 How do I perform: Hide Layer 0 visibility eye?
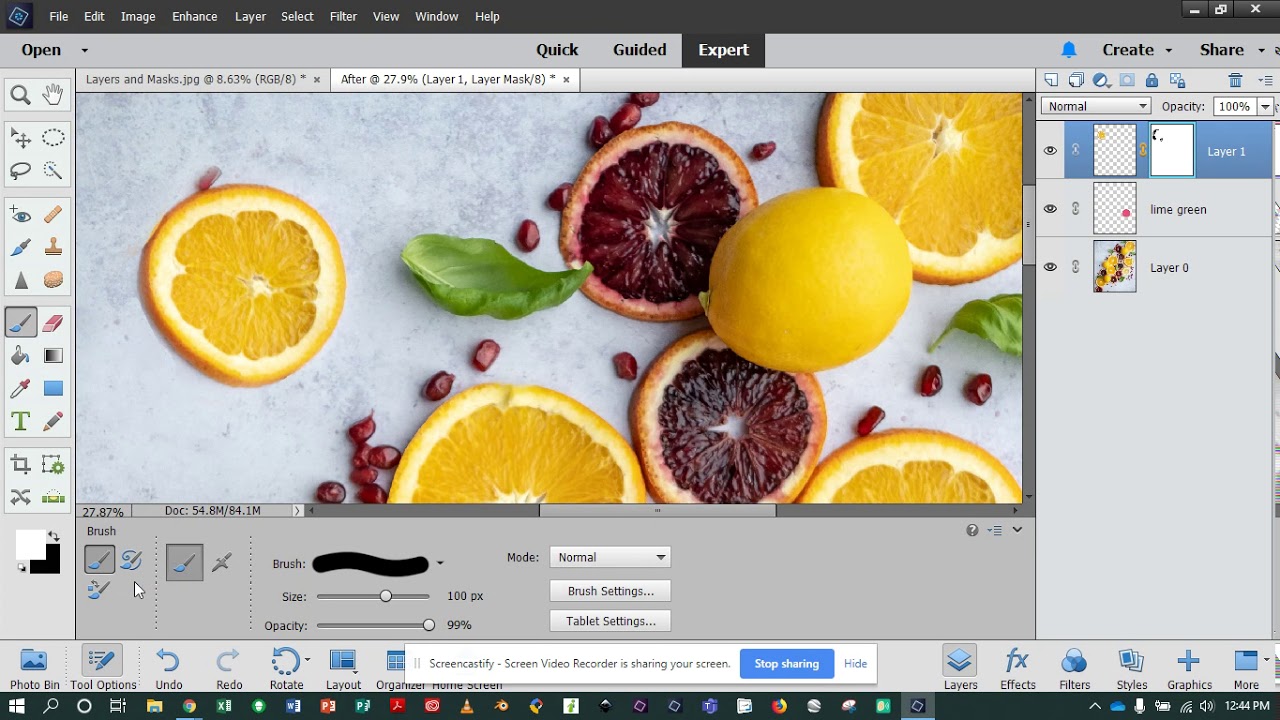[1050, 267]
